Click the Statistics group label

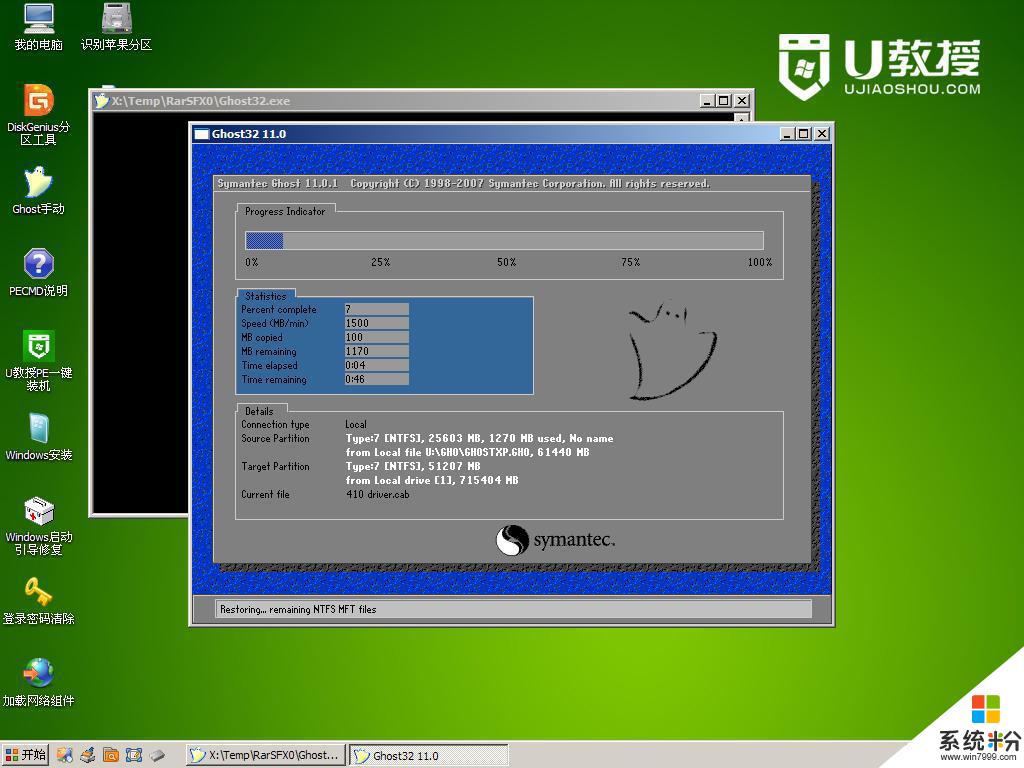point(266,296)
